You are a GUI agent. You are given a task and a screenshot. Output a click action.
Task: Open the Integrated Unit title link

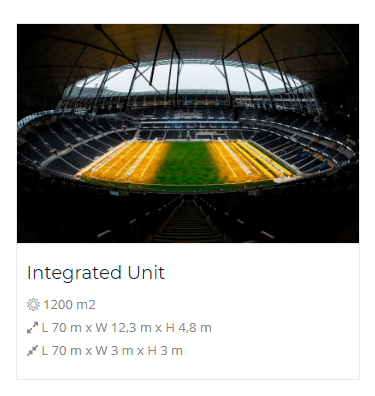(96, 273)
